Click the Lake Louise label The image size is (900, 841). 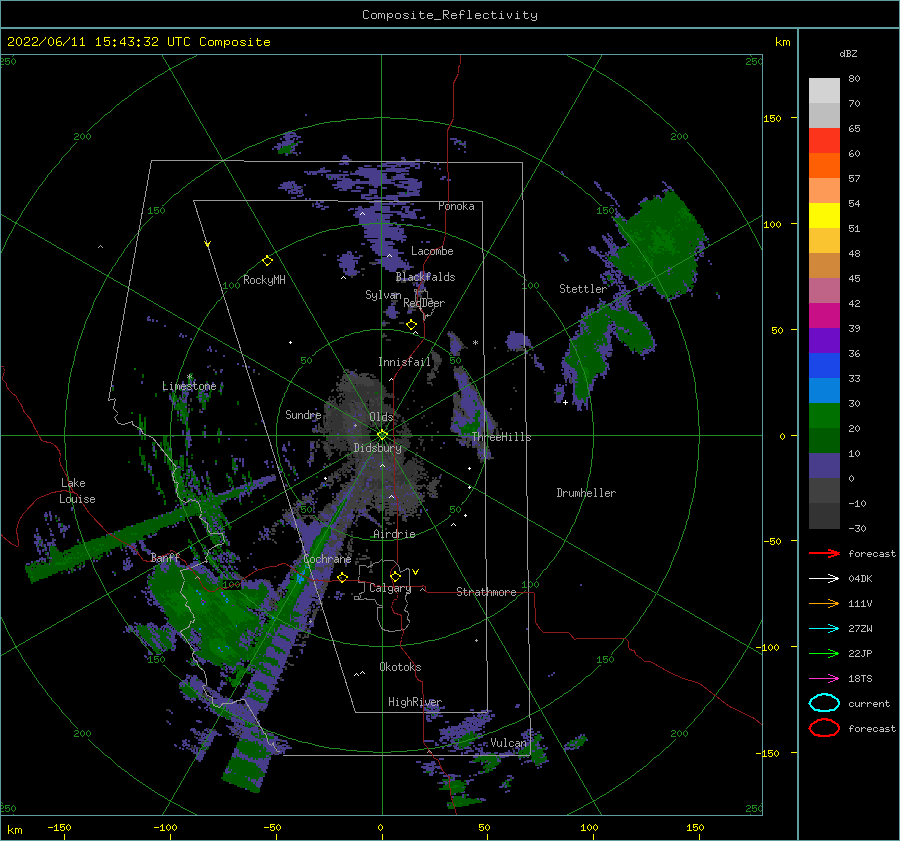(77, 491)
